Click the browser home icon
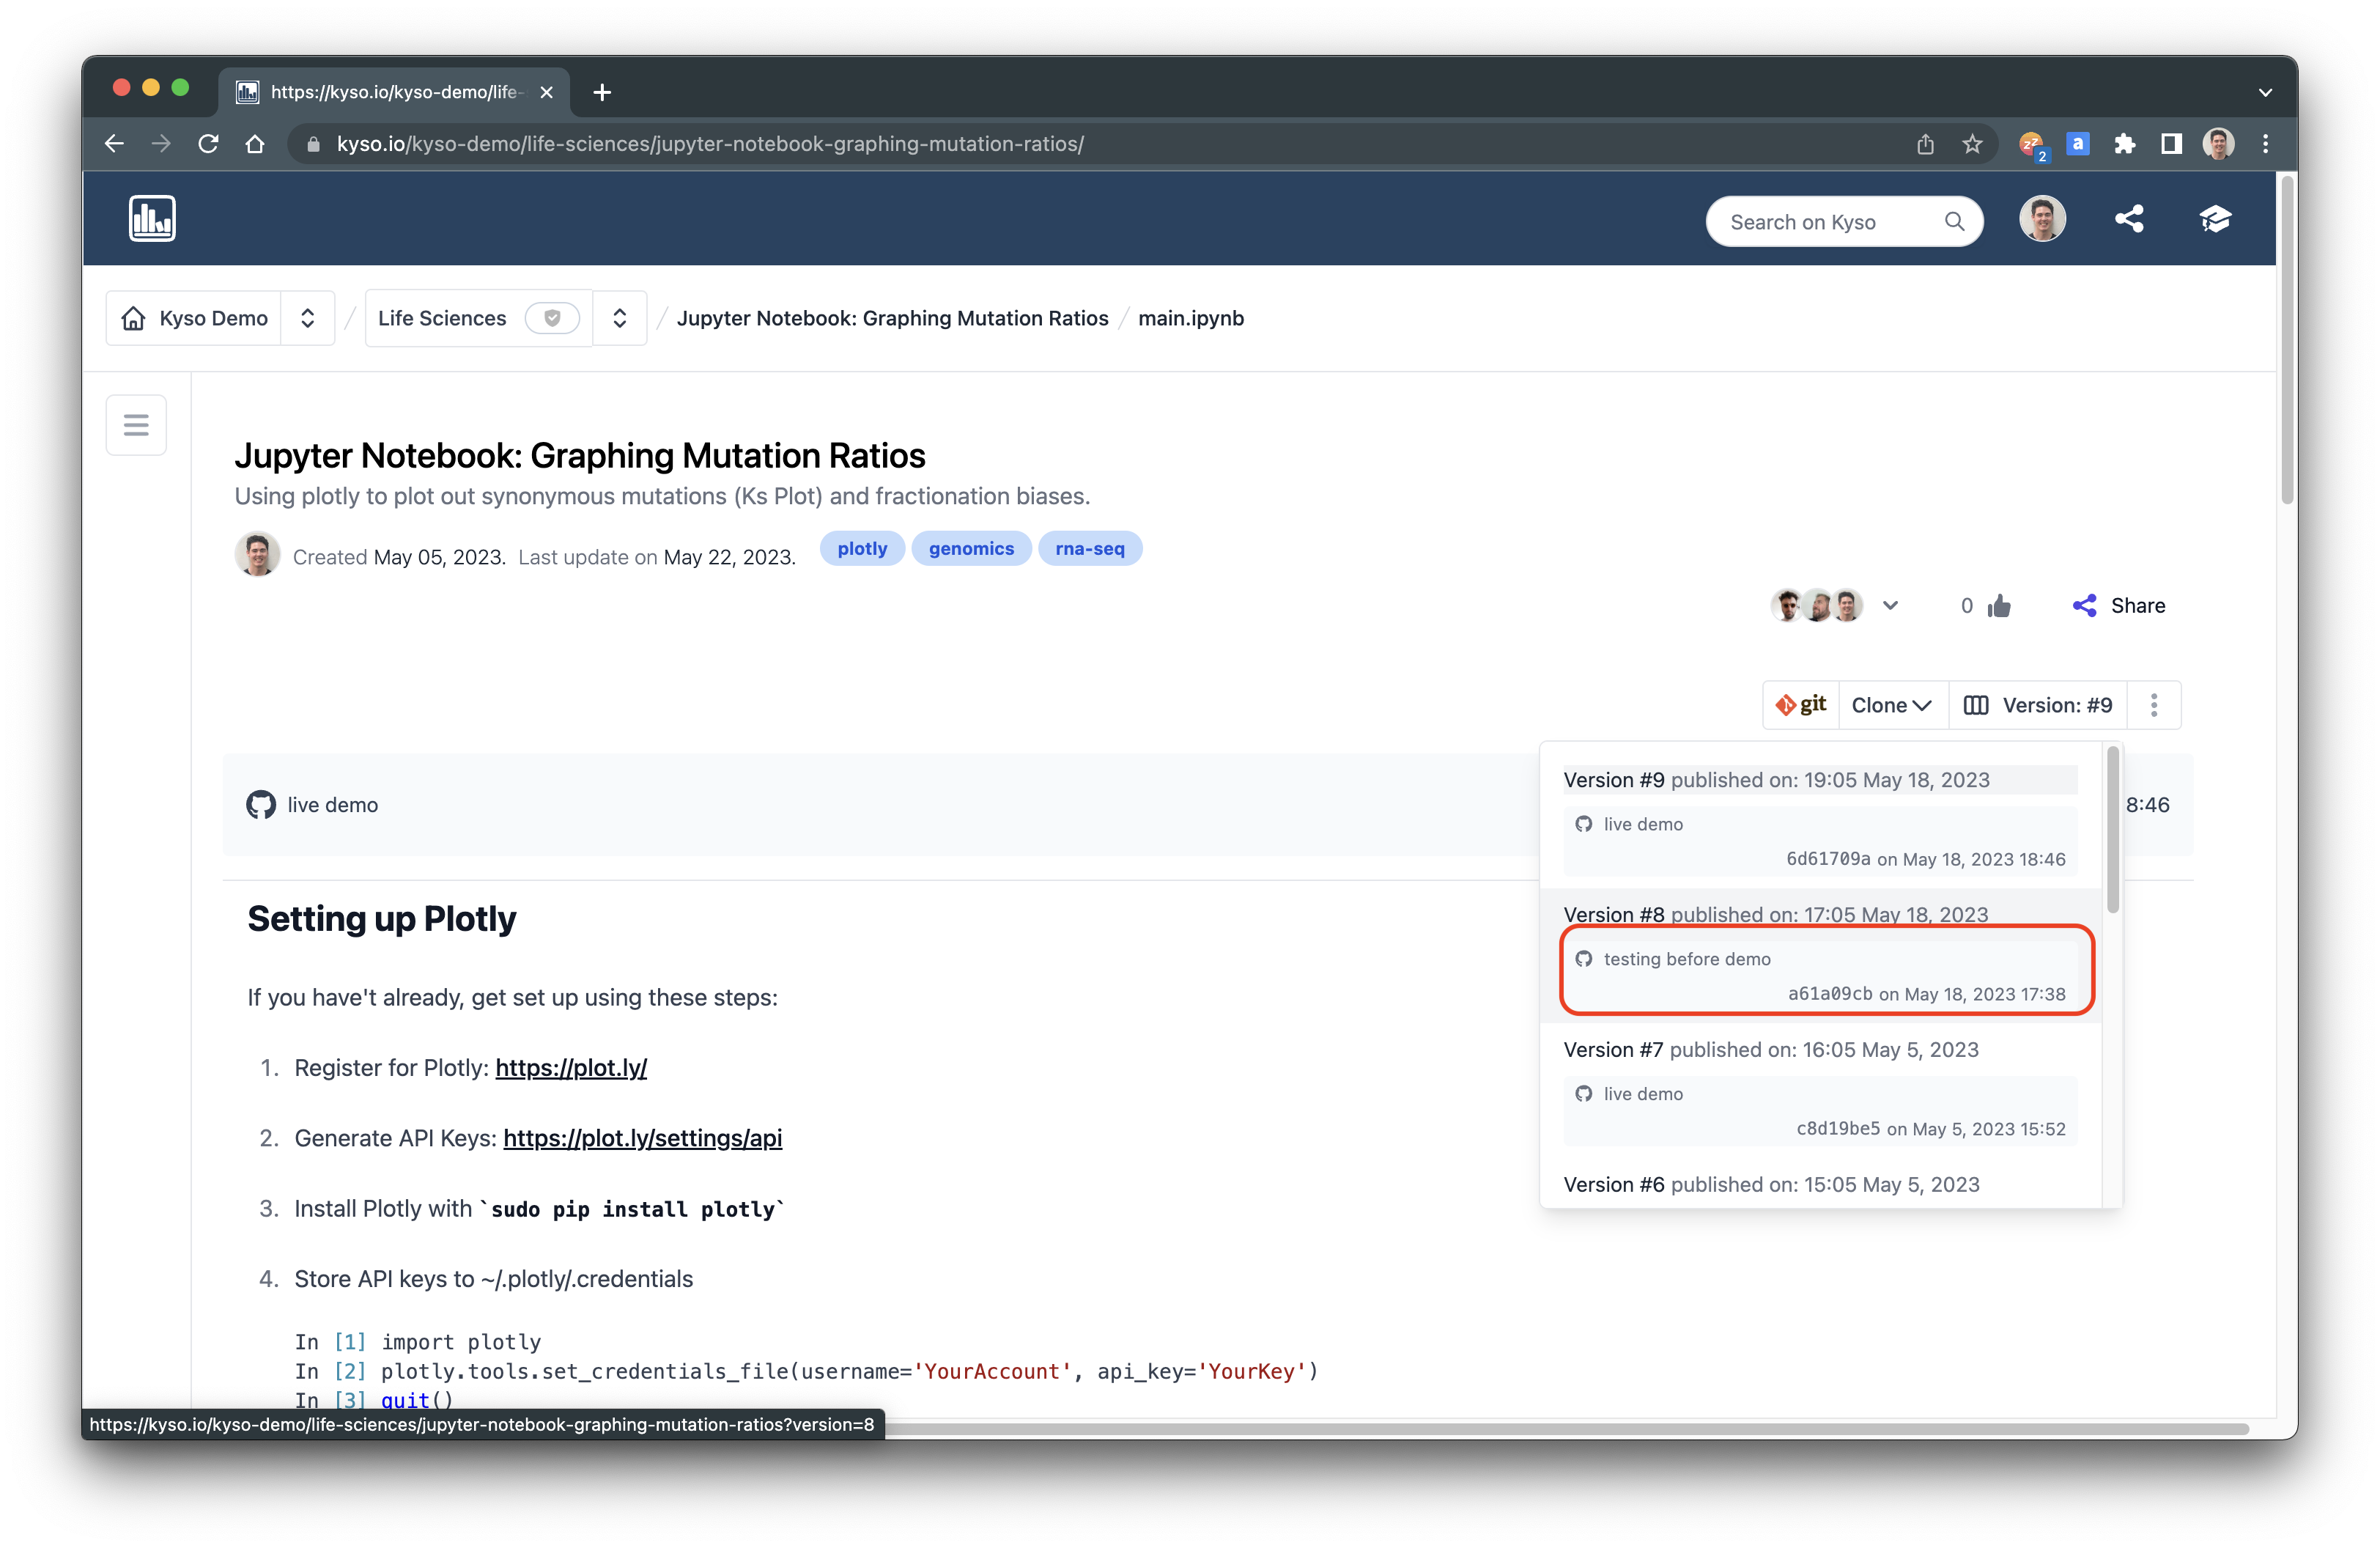Image resolution: width=2380 pixels, height=1548 pixels. pos(255,144)
